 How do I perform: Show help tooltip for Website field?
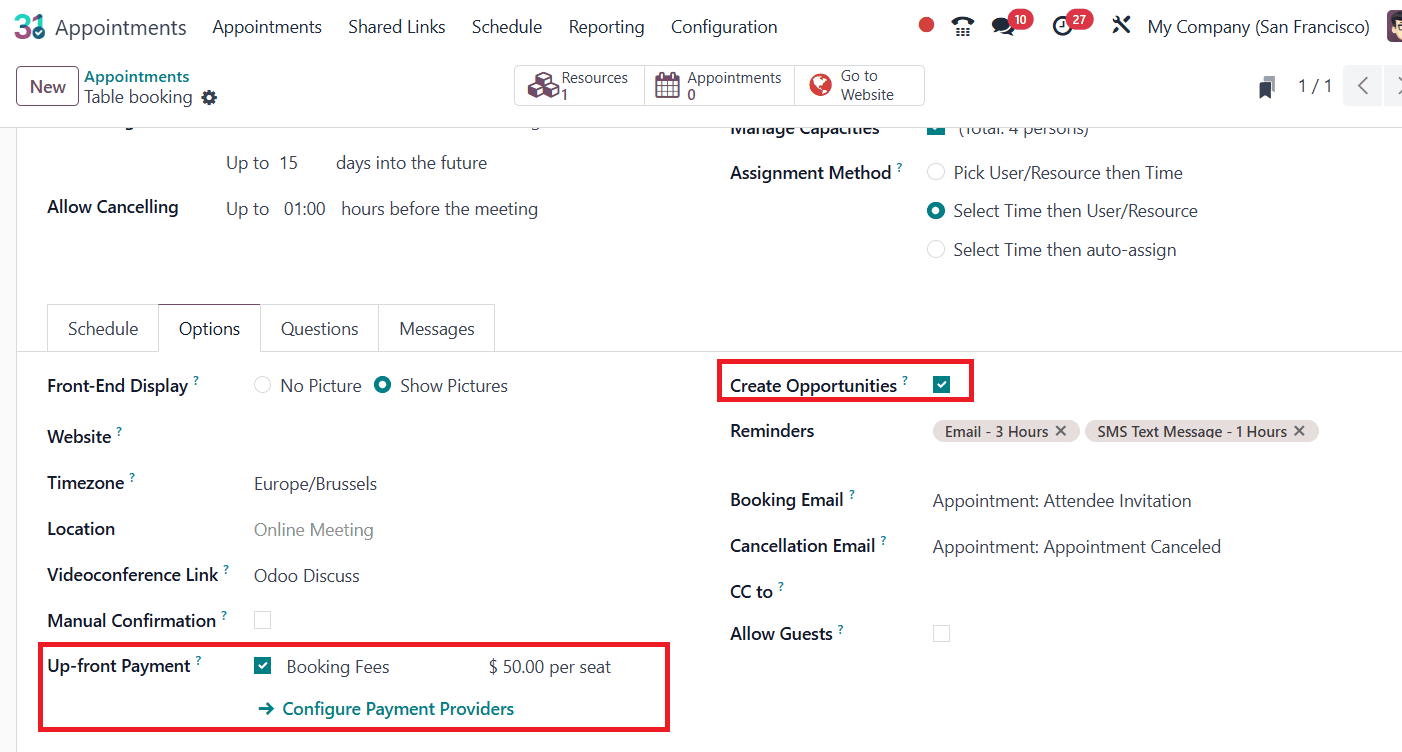tap(119, 431)
